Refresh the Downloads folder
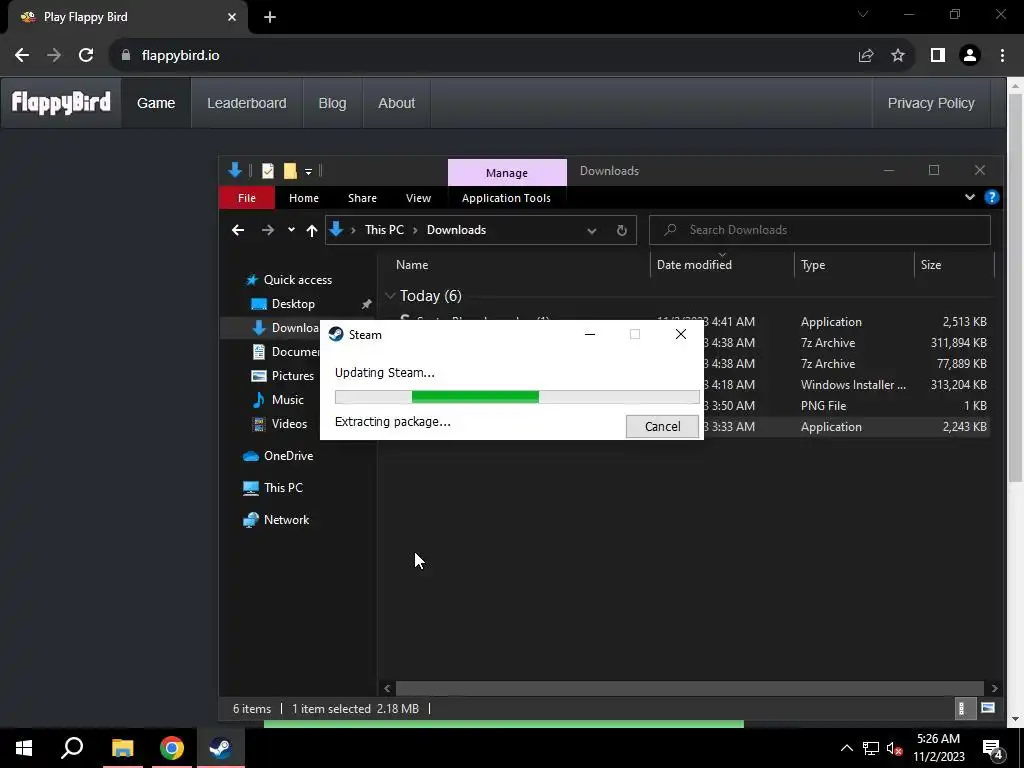 (x=622, y=231)
